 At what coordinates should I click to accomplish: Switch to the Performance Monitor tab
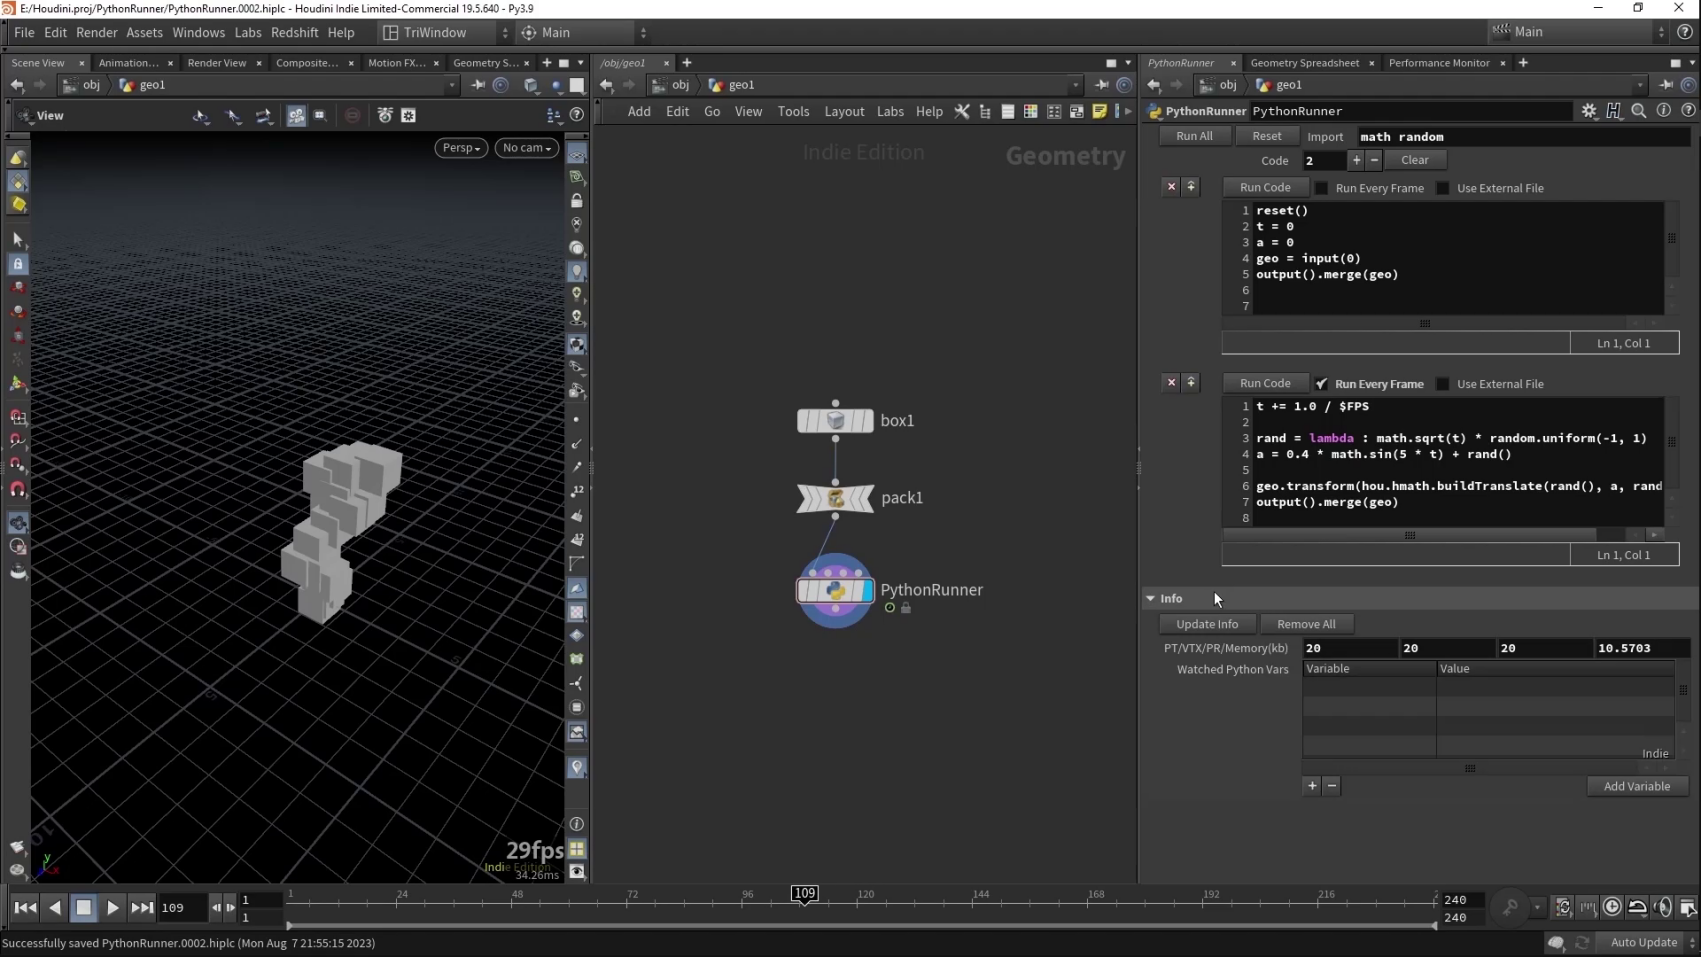(1439, 63)
